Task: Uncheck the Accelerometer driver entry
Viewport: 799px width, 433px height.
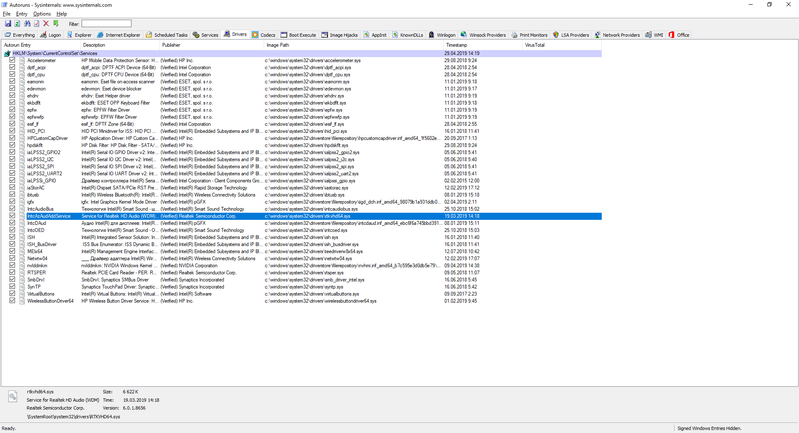Action: (12, 60)
